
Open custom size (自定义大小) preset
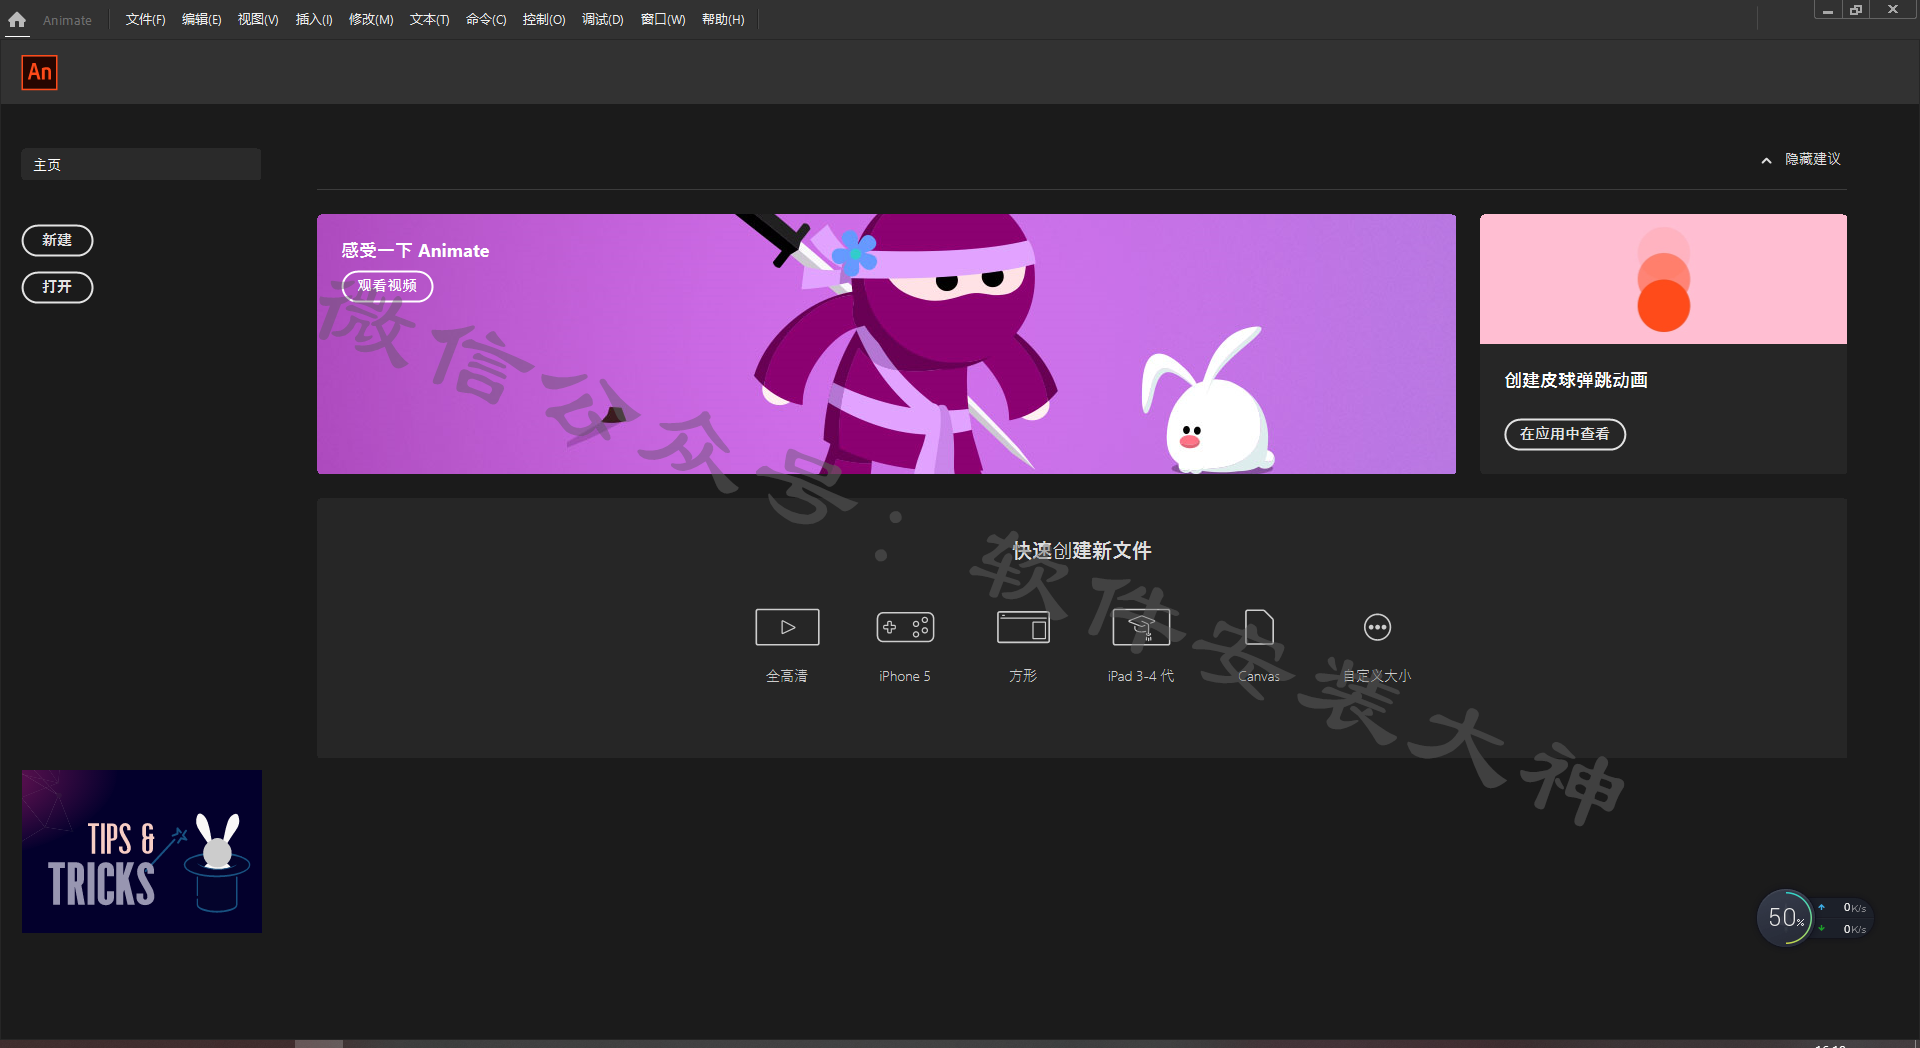(x=1377, y=627)
